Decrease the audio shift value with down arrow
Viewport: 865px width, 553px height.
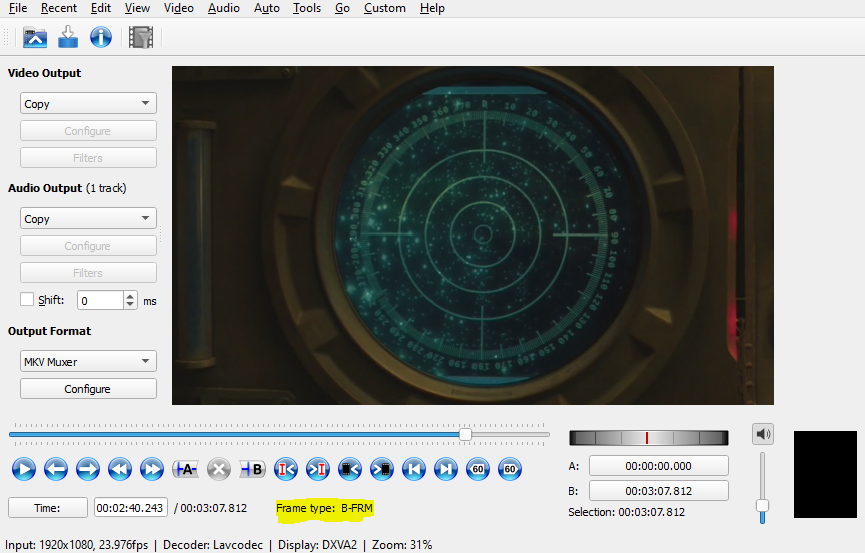point(130,304)
